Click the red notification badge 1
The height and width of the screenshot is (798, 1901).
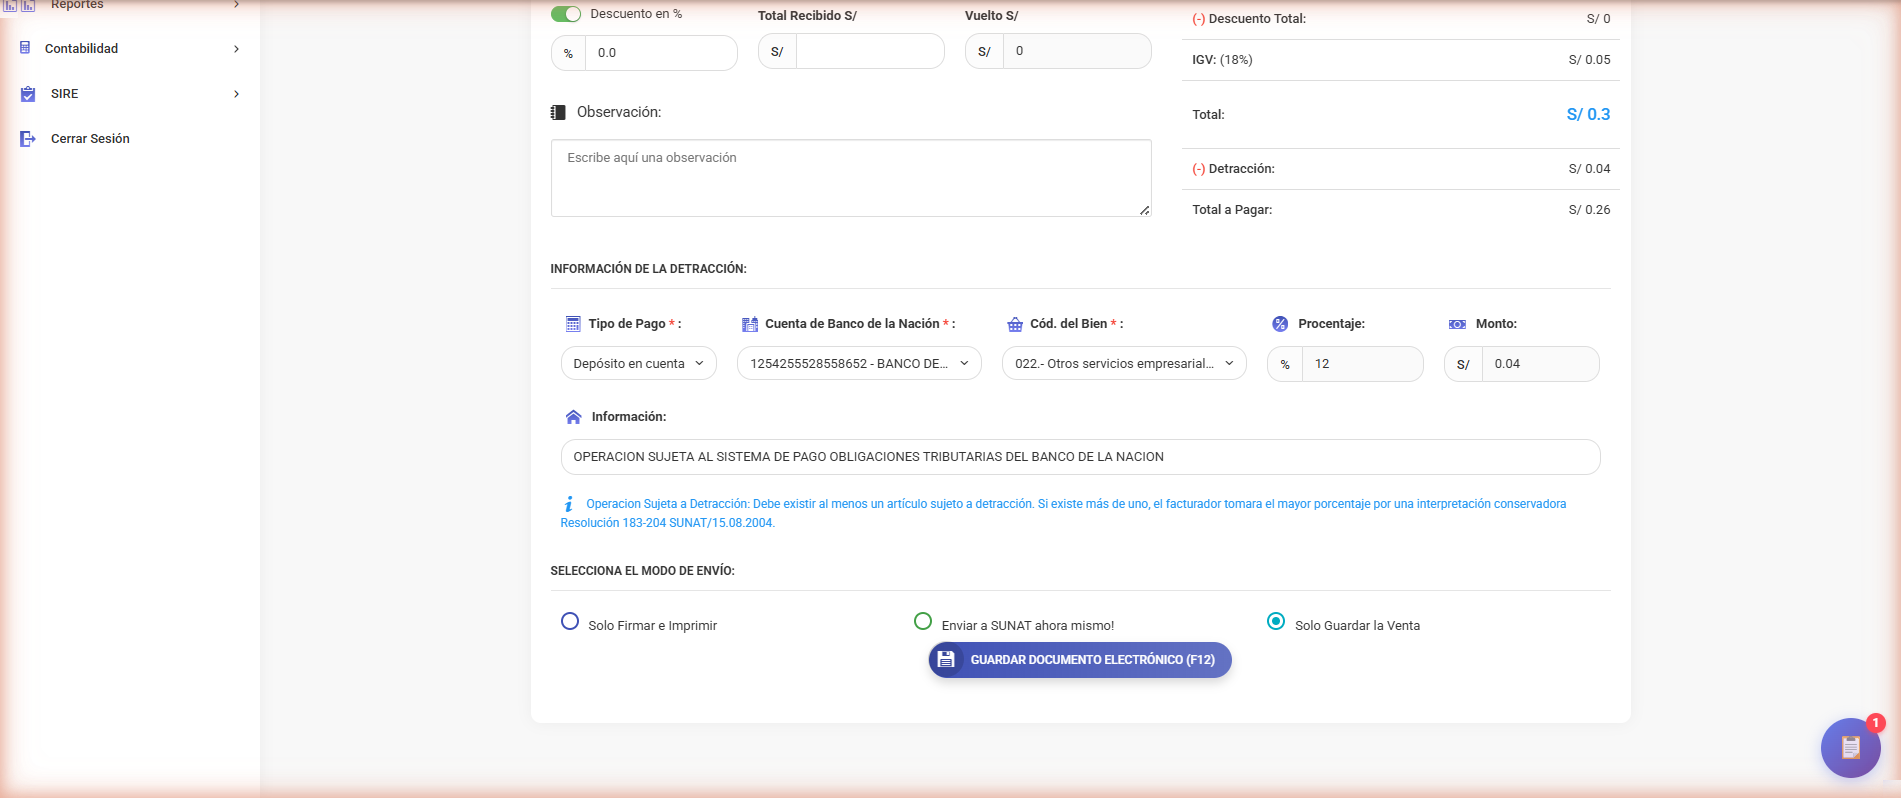pyautogui.click(x=1876, y=723)
